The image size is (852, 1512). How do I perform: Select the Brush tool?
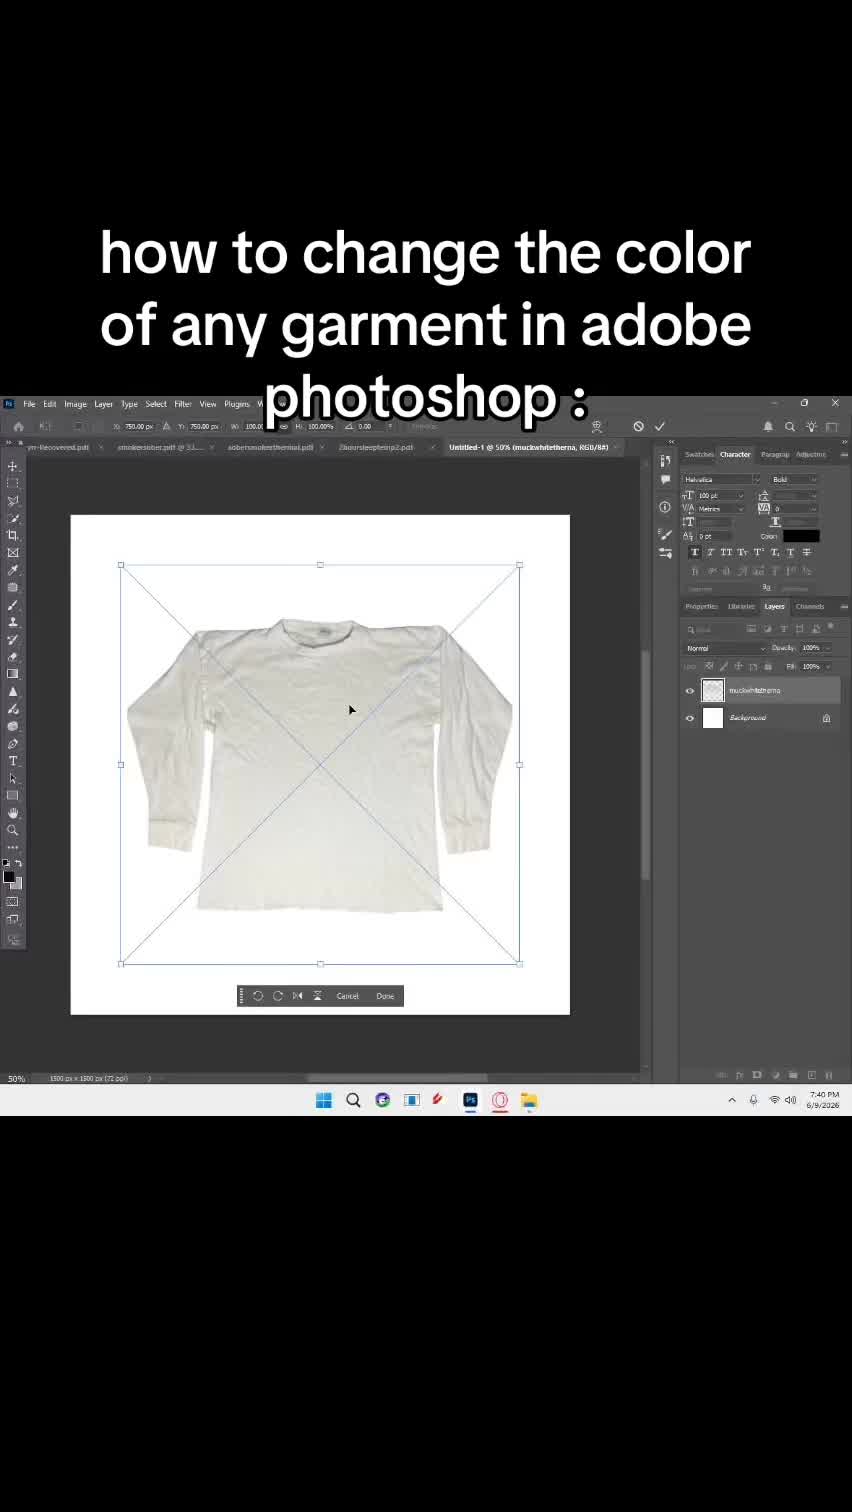click(13, 605)
